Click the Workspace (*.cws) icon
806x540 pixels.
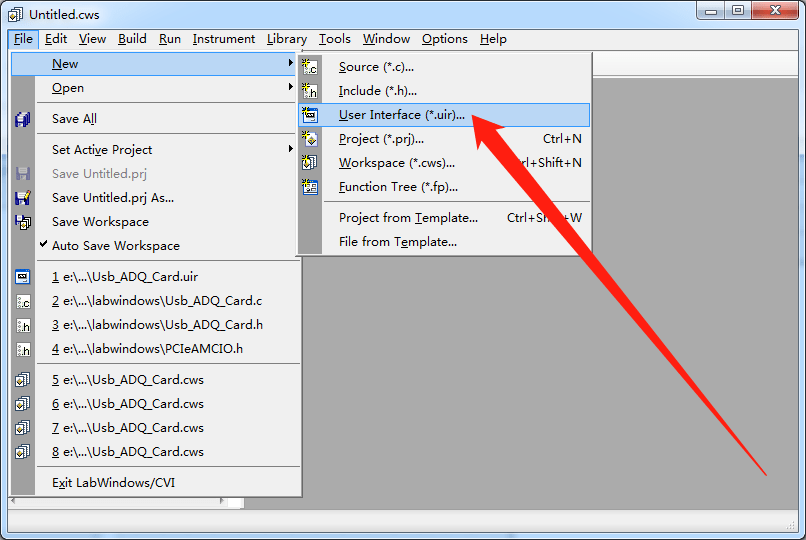309,163
